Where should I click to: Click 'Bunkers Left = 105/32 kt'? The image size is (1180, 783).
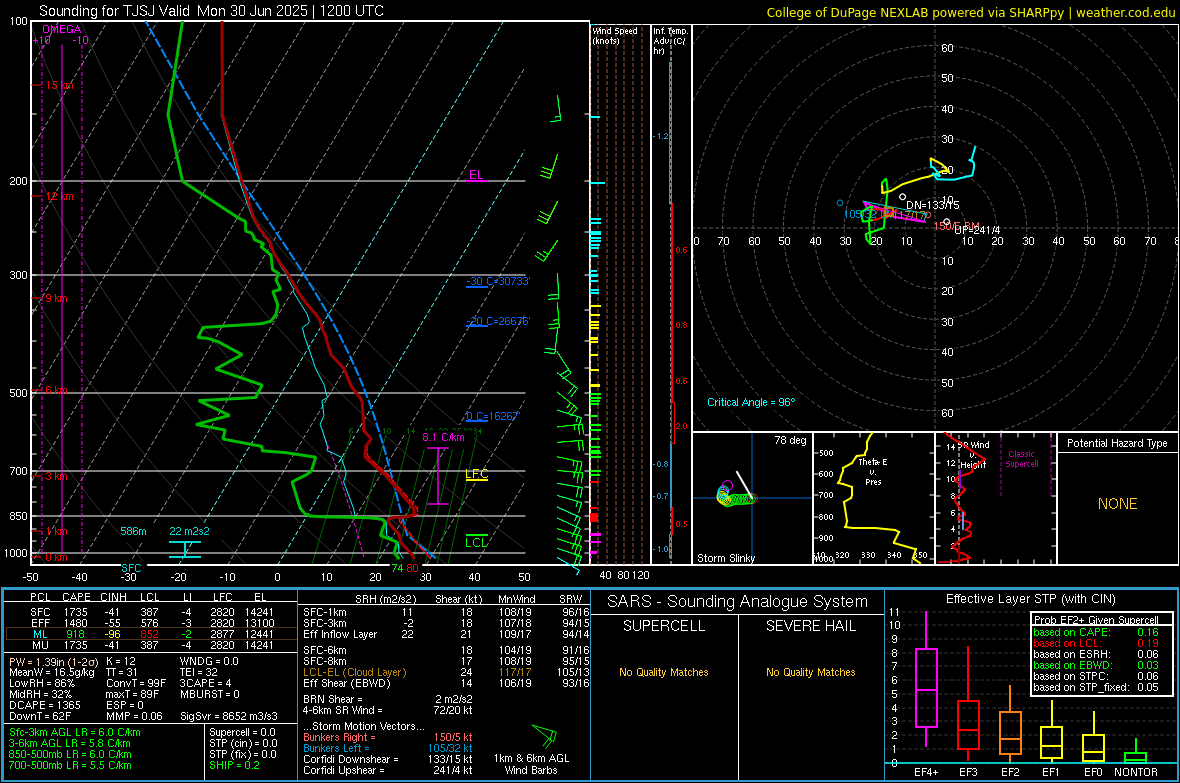click(388, 748)
